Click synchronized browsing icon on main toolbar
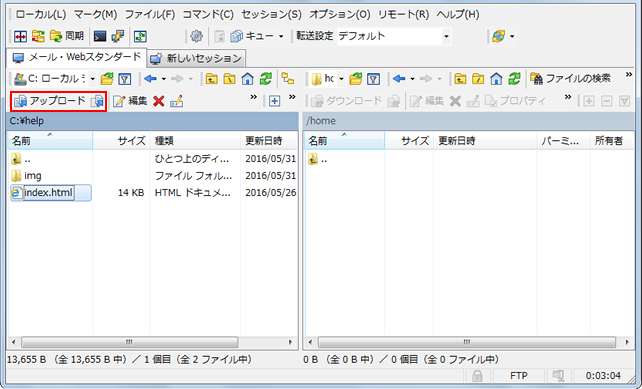 click(x=140, y=36)
